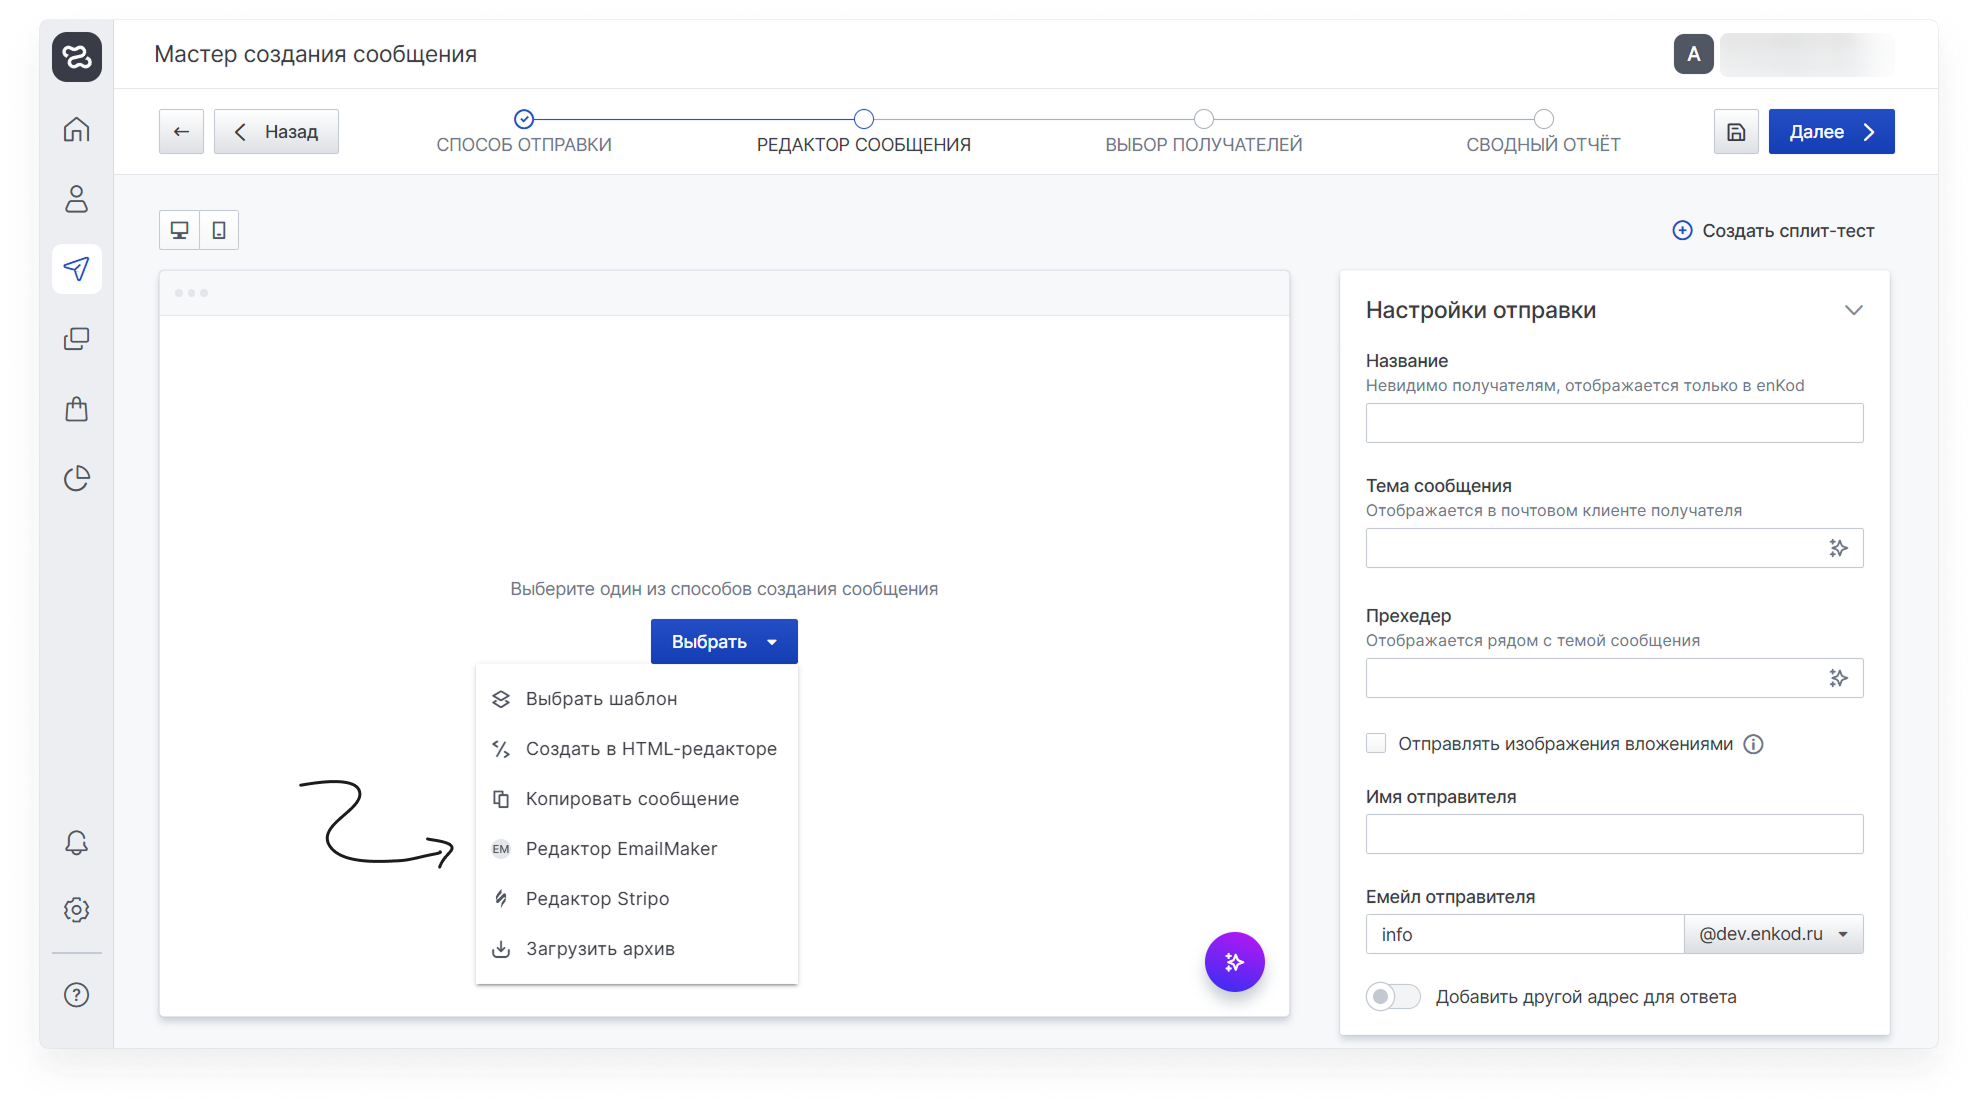This screenshot has width=1978, height=1108.
Task: Go to step Сводный отчёт
Action: [x=1543, y=132]
